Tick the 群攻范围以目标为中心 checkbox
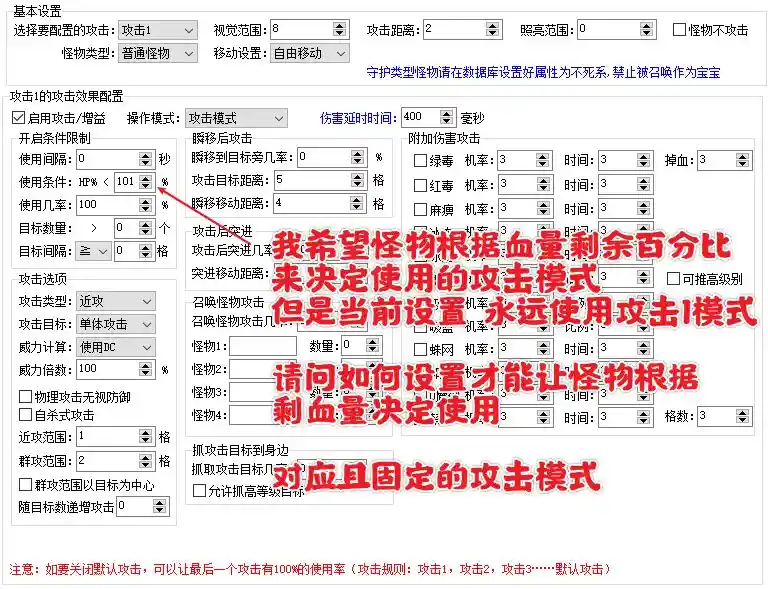Screen dimensions: 768x589 pyautogui.click(x=25, y=485)
